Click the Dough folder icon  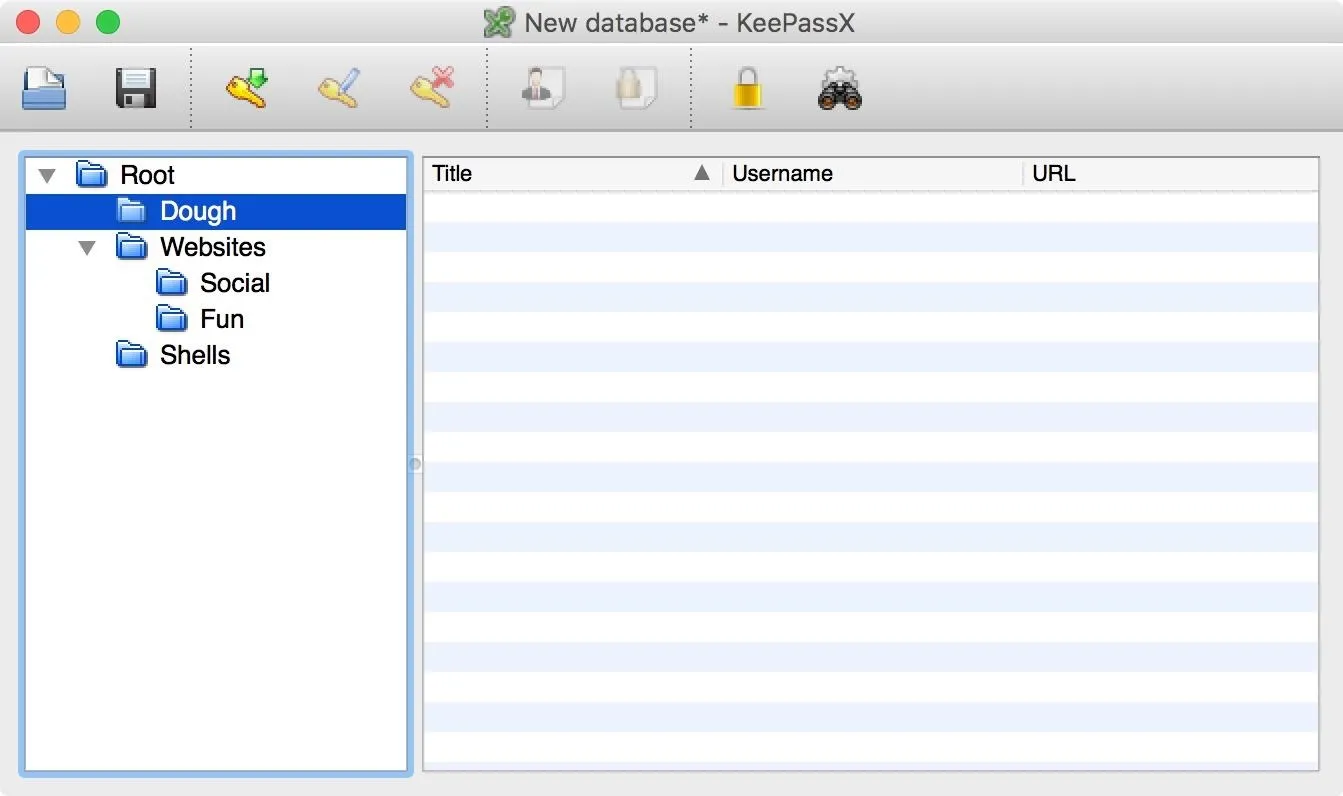pyautogui.click(x=132, y=211)
